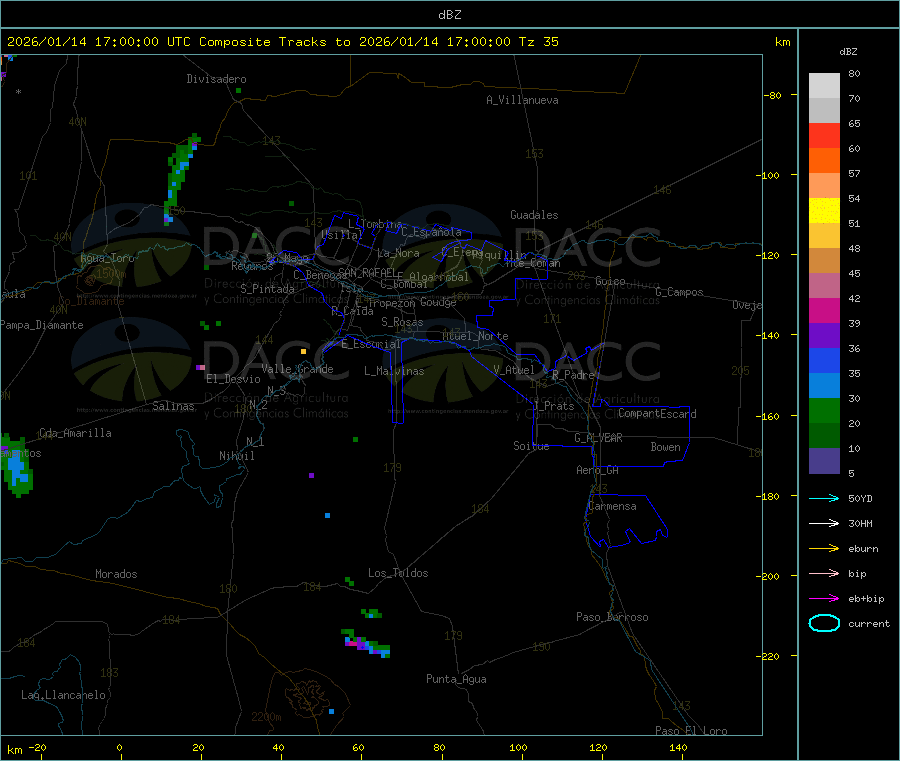Screen dimensions: 900x761
Task: Click the 65 dBZ red color swatch
Action: tap(824, 135)
